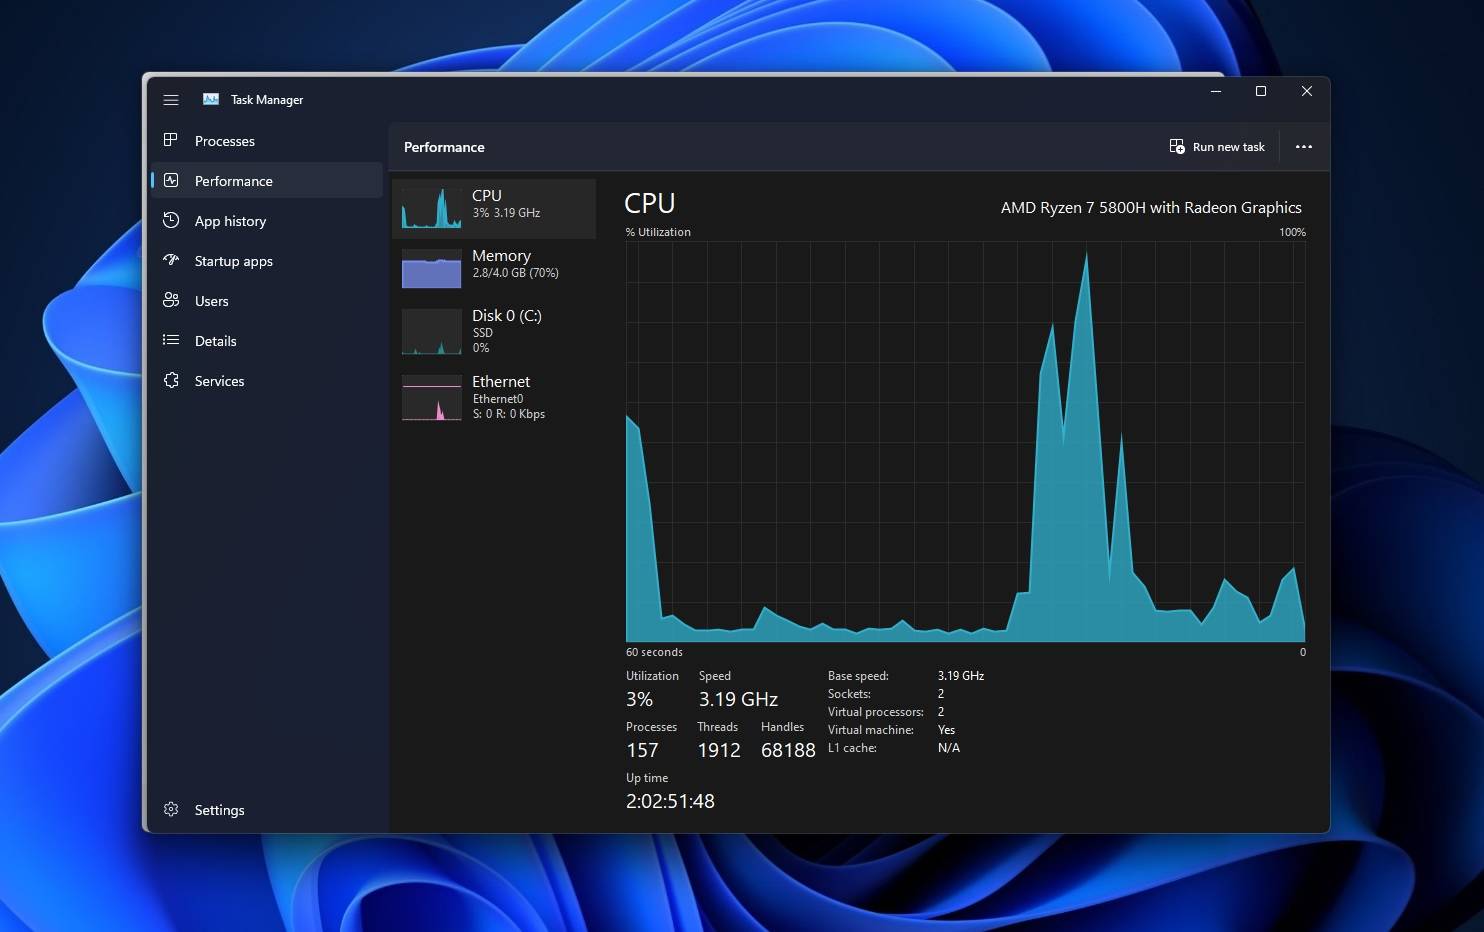Image resolution: width=1484 pixels, height=932 pixels.
Task: Open the Users section
Action: click(x=211, y=301)
